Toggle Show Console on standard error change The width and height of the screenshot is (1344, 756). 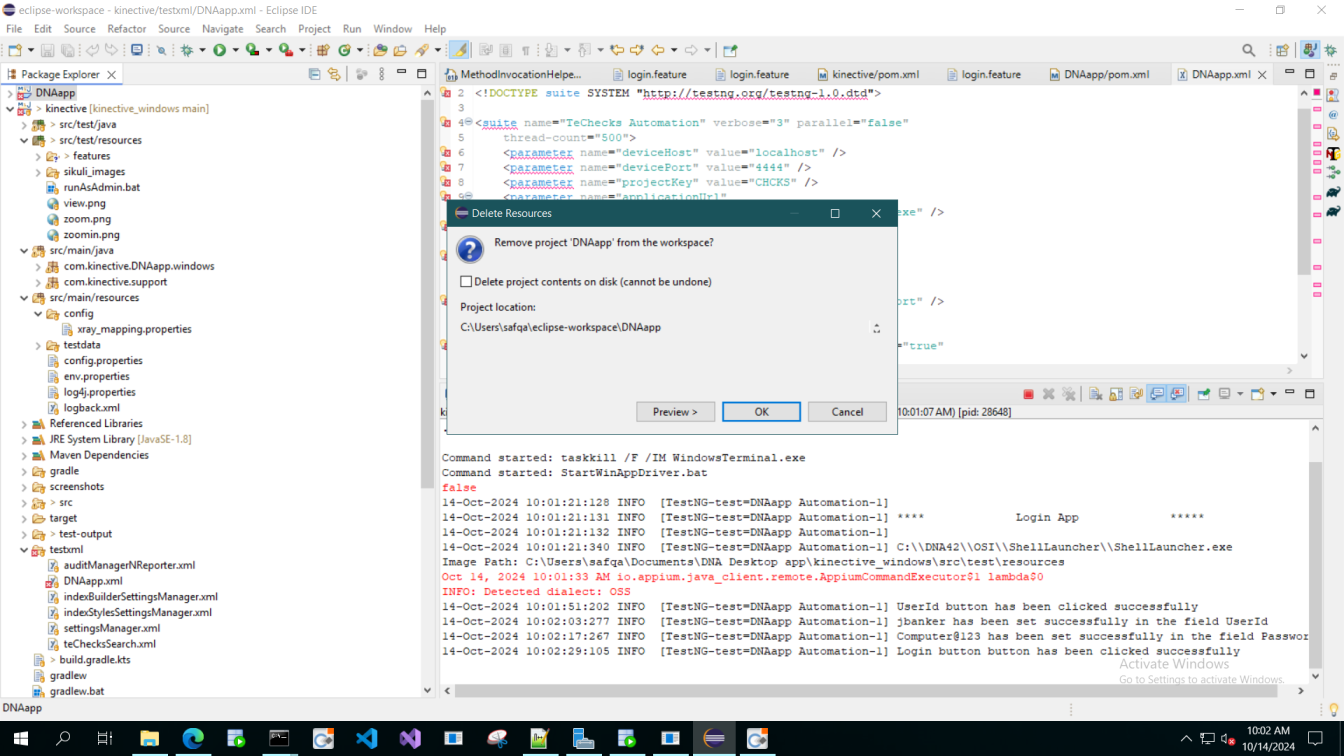click(x=1177, y=394)
